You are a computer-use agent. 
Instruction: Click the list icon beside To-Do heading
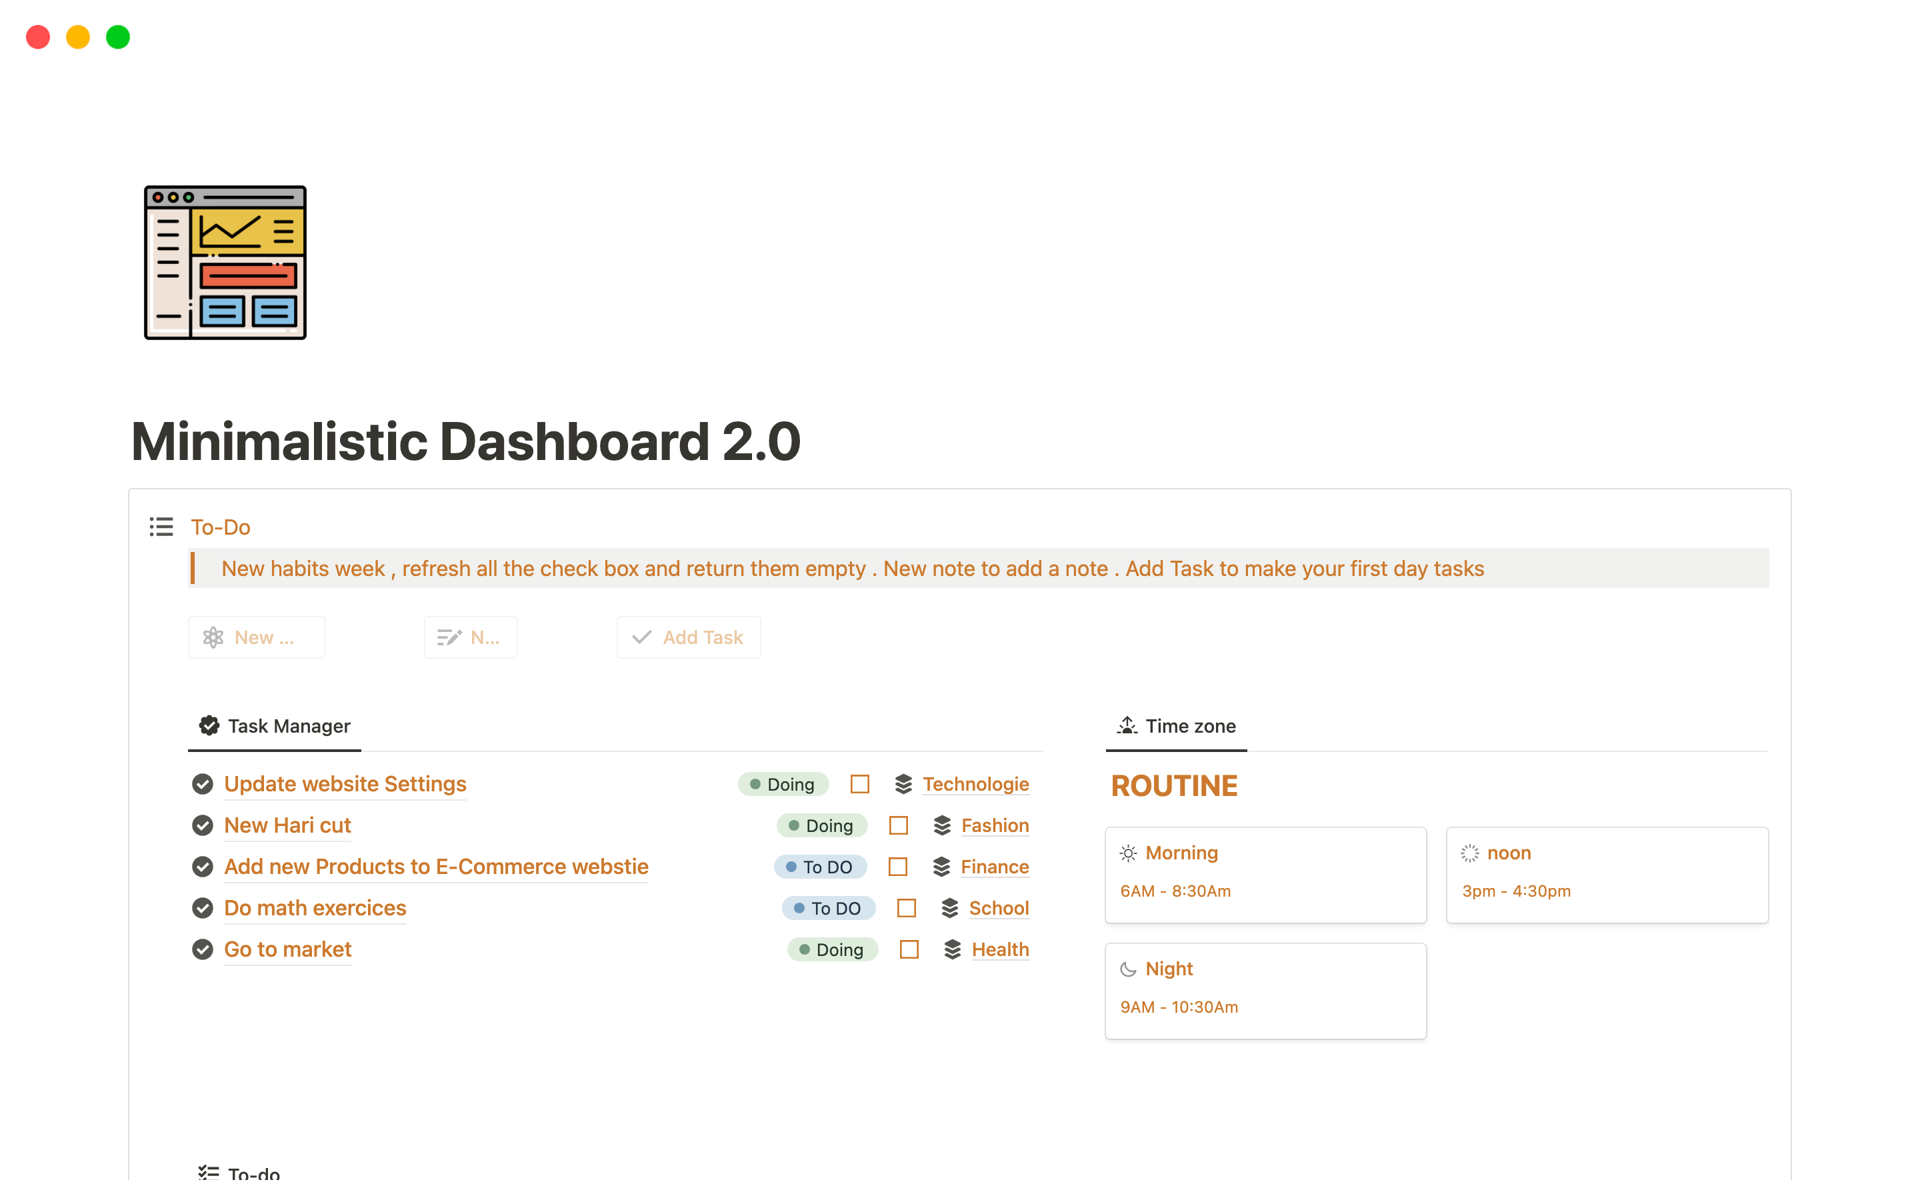[x=161, y=527]
